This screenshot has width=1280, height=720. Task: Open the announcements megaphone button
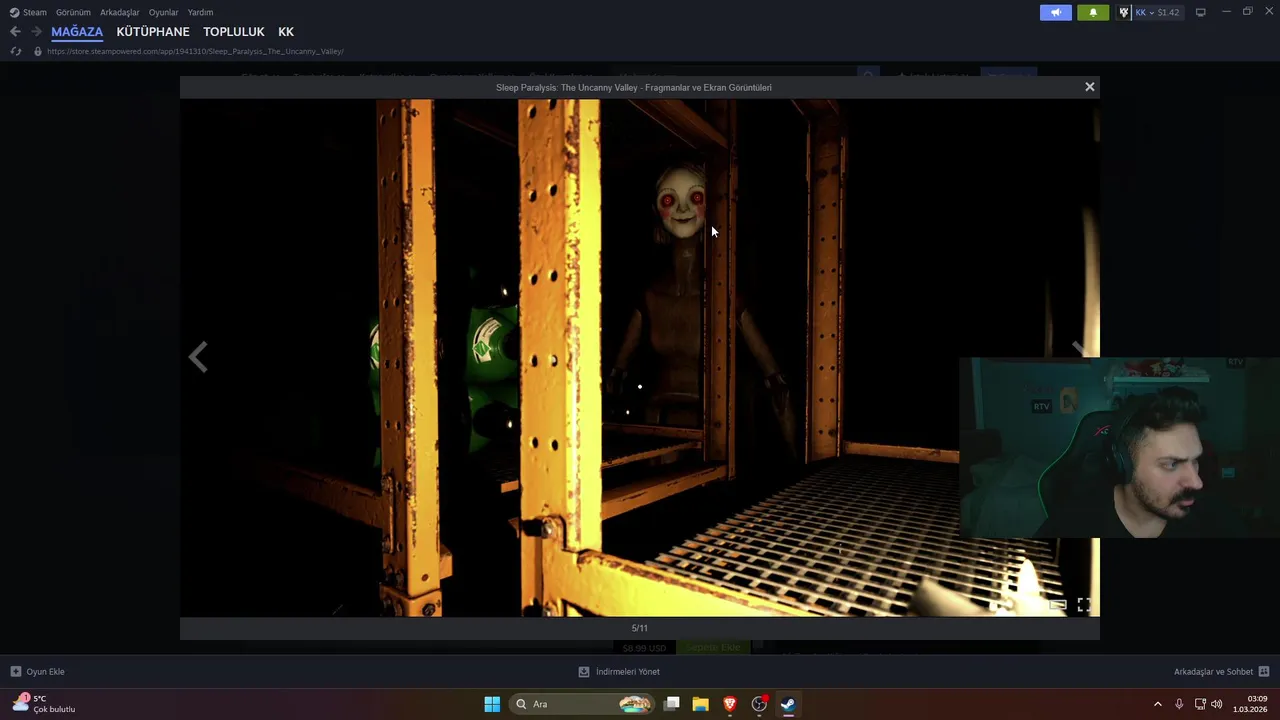(1056, 12)
